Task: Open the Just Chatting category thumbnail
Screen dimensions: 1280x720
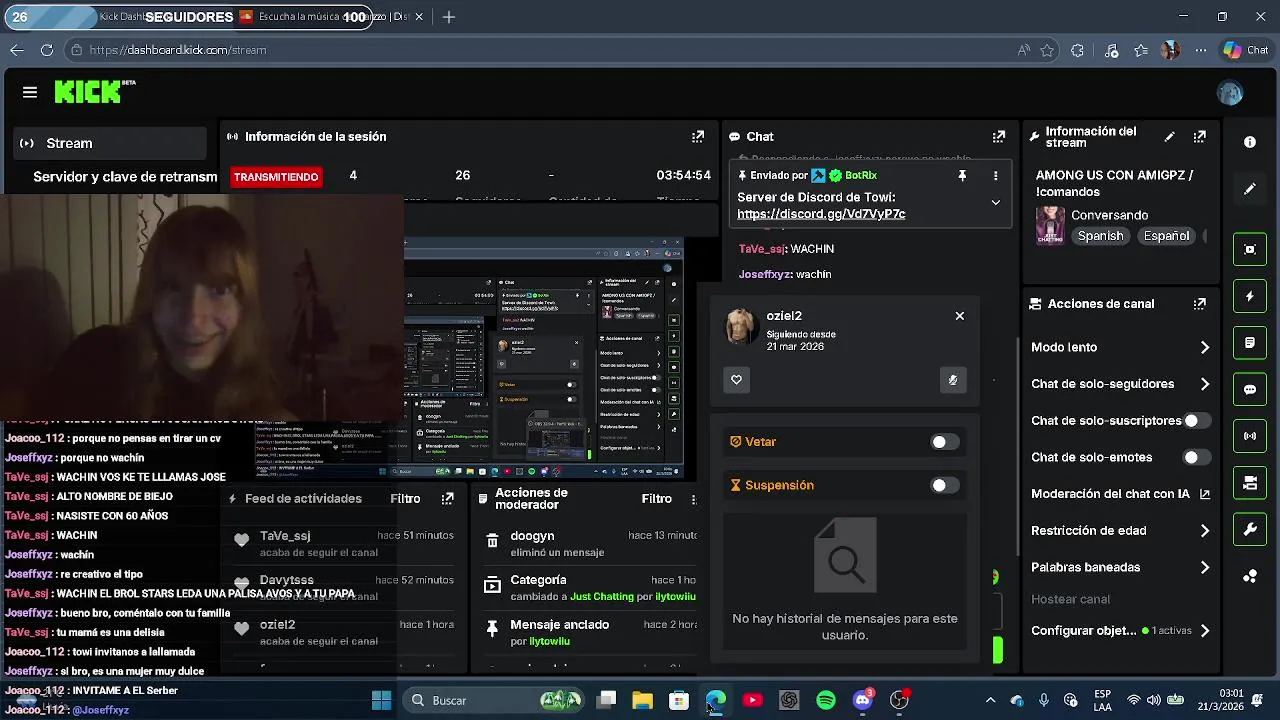Action: [1050, 226]
